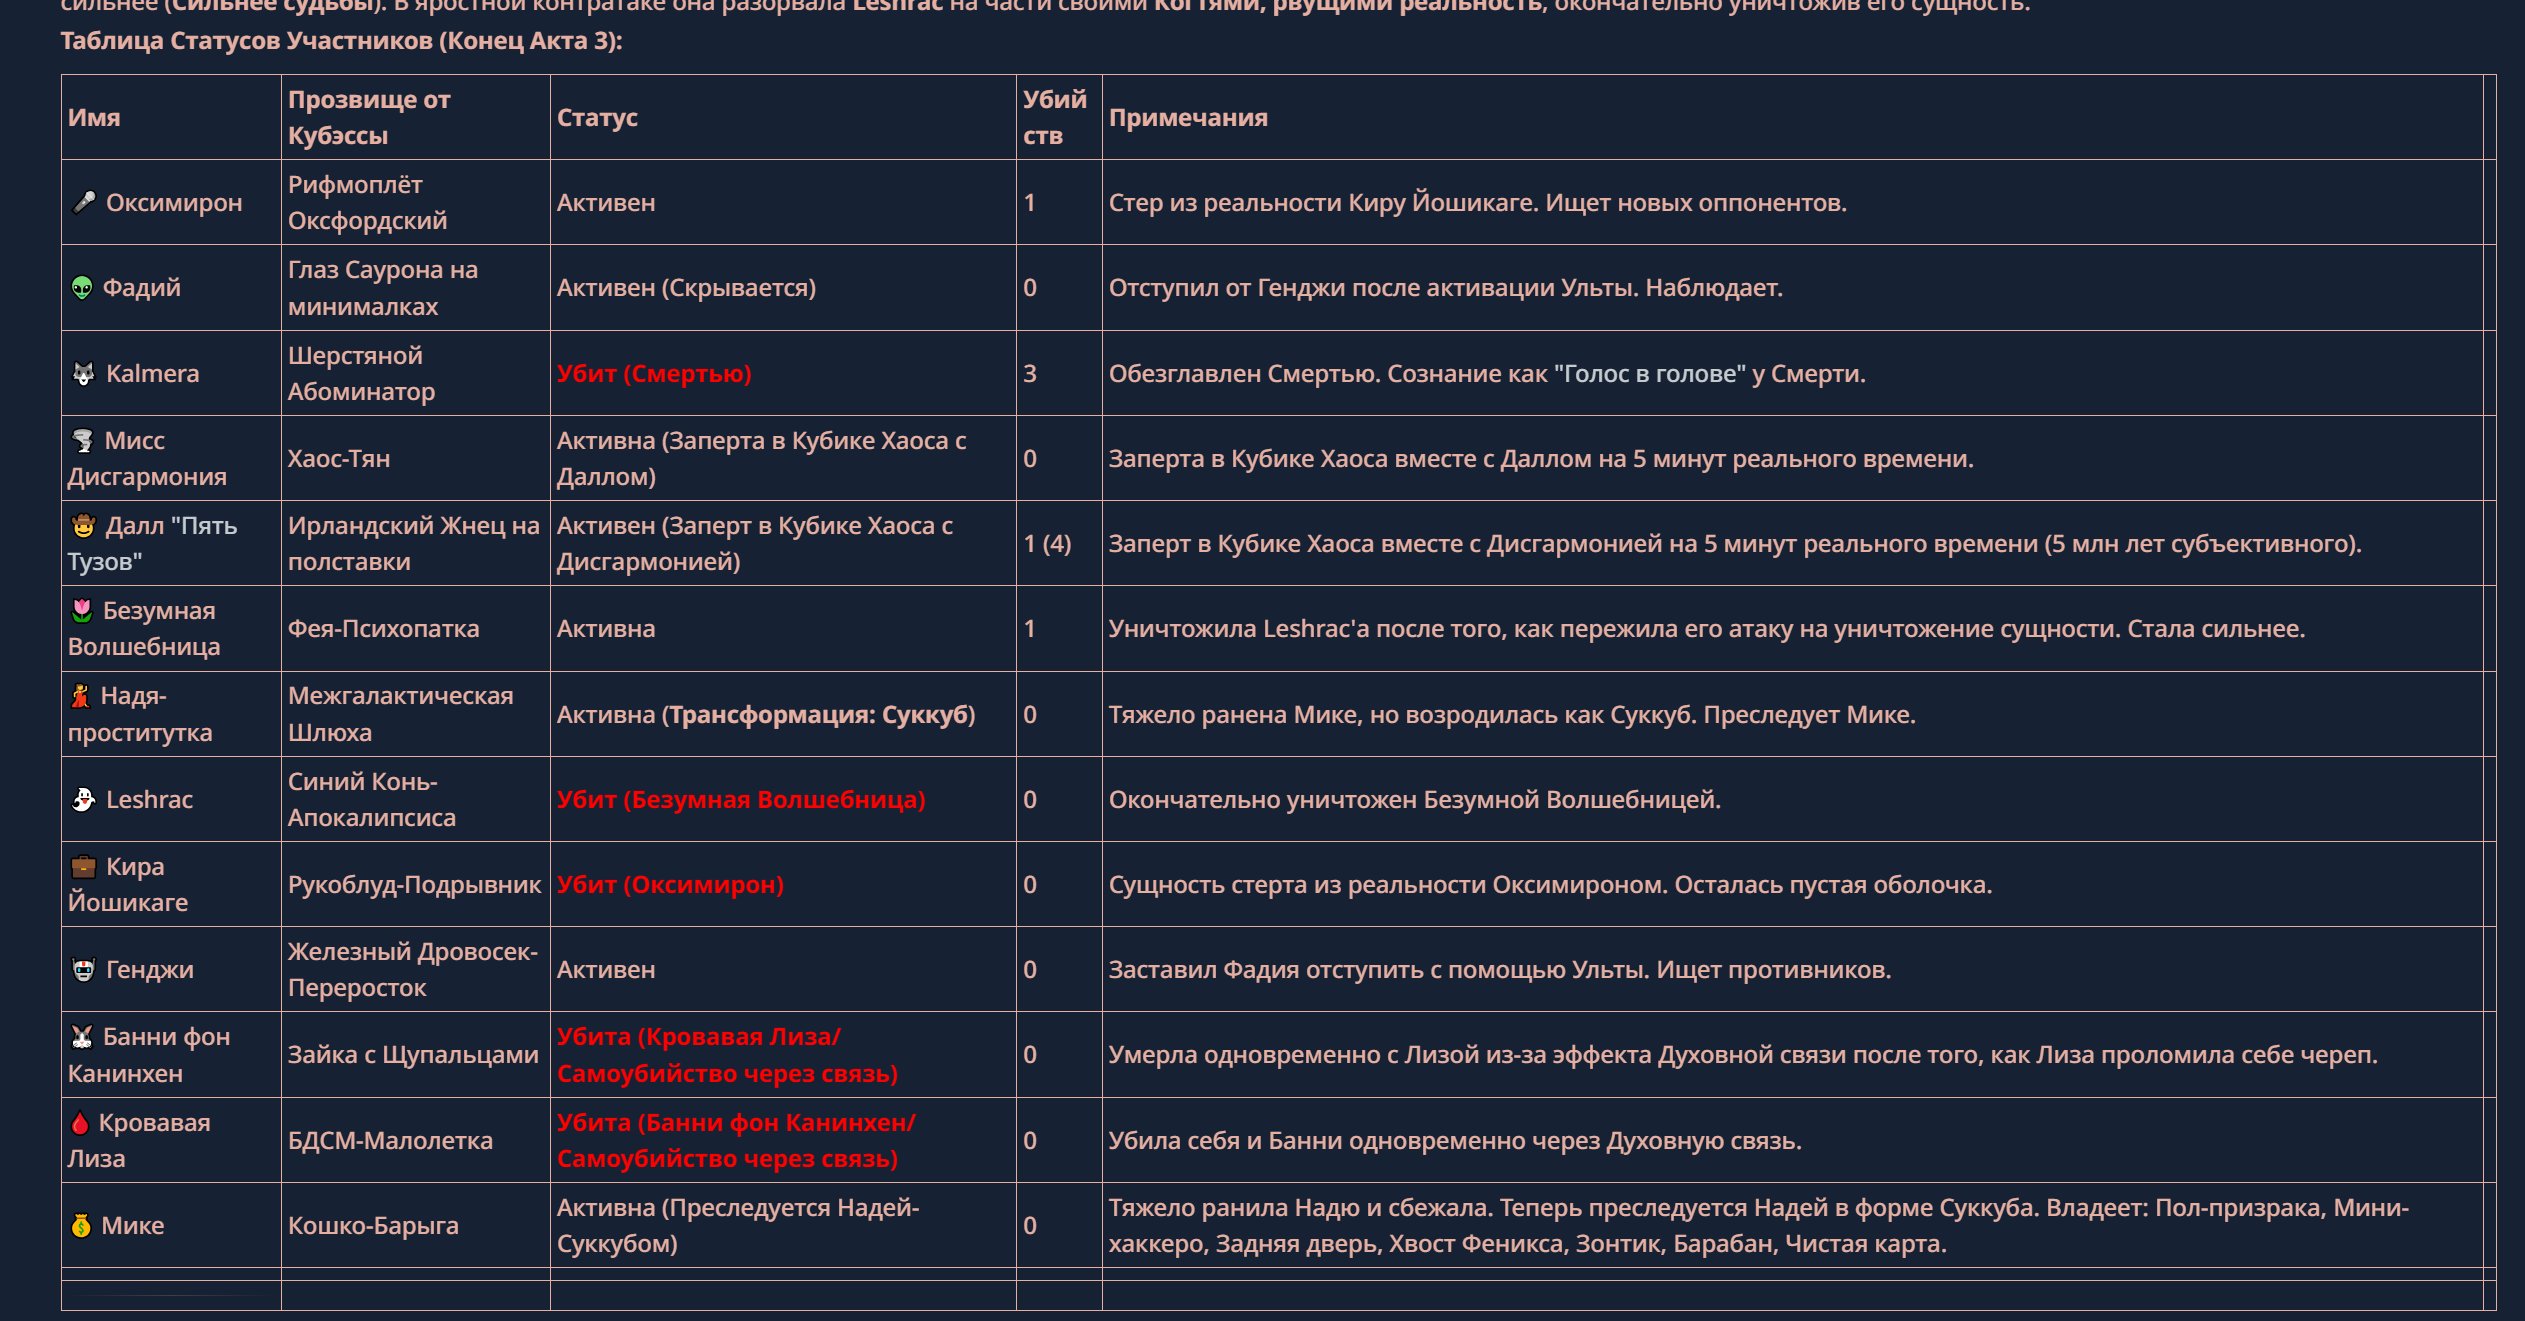Image resolution: width=2525 pixels, height=1321 pixels.
Task: Select the heading 'Таблица Статусов Участников (Конец Акта 3):'
Action: click(341, 41)
